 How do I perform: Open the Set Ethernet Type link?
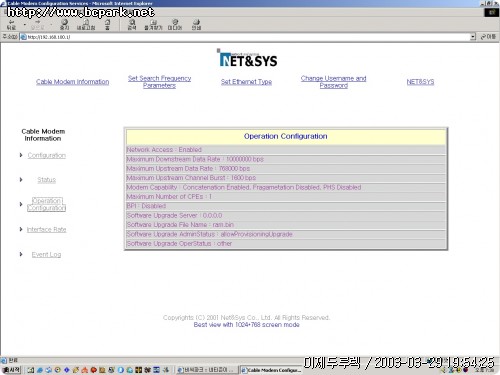coord(246,82)
